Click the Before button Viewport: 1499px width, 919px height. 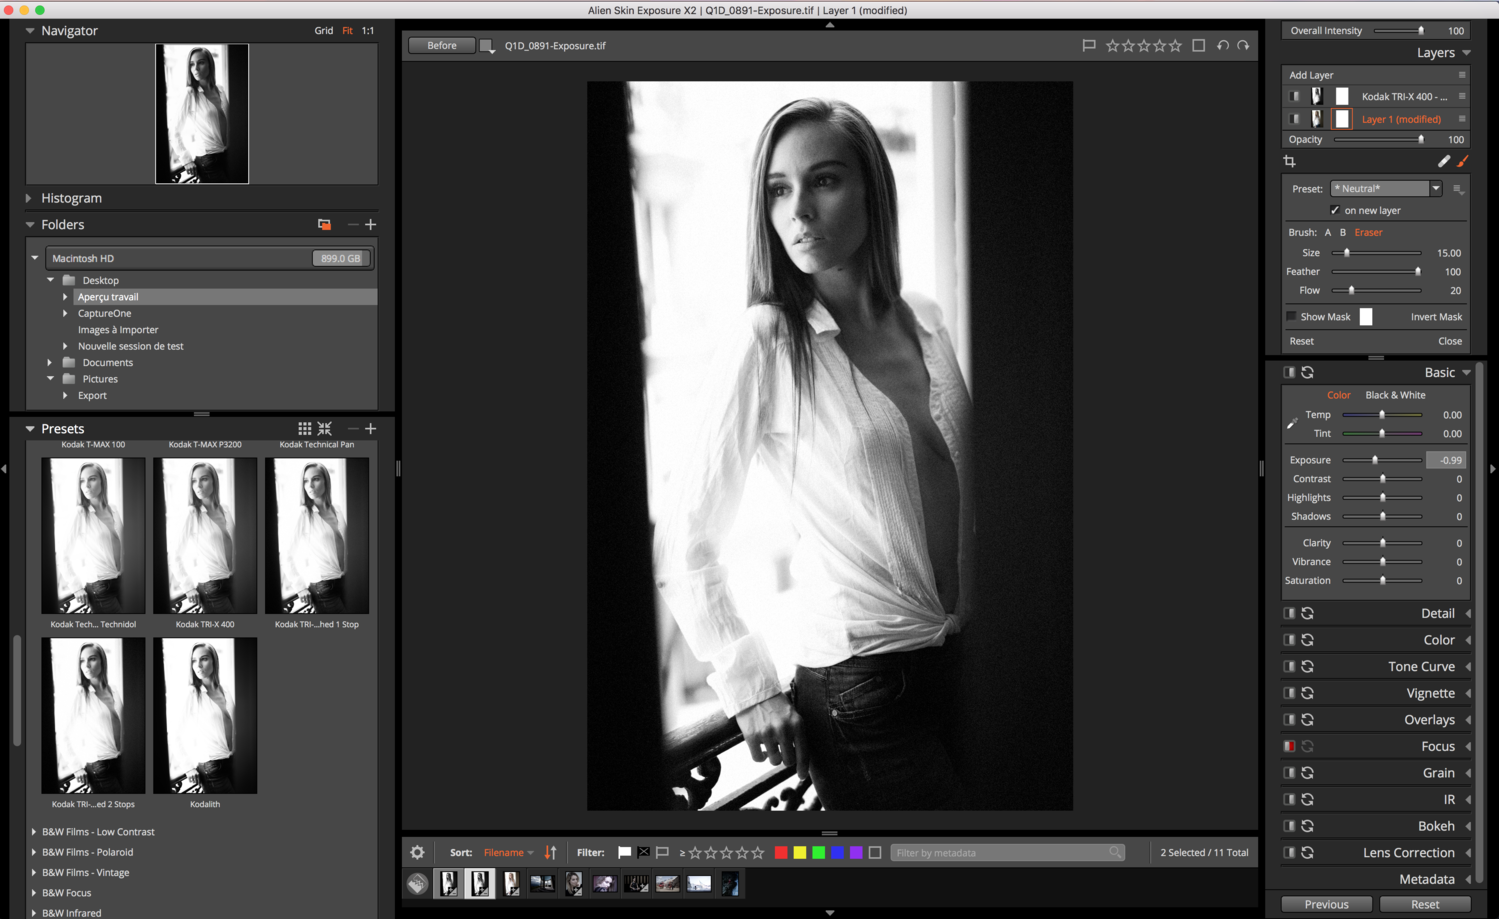point(441,46)
